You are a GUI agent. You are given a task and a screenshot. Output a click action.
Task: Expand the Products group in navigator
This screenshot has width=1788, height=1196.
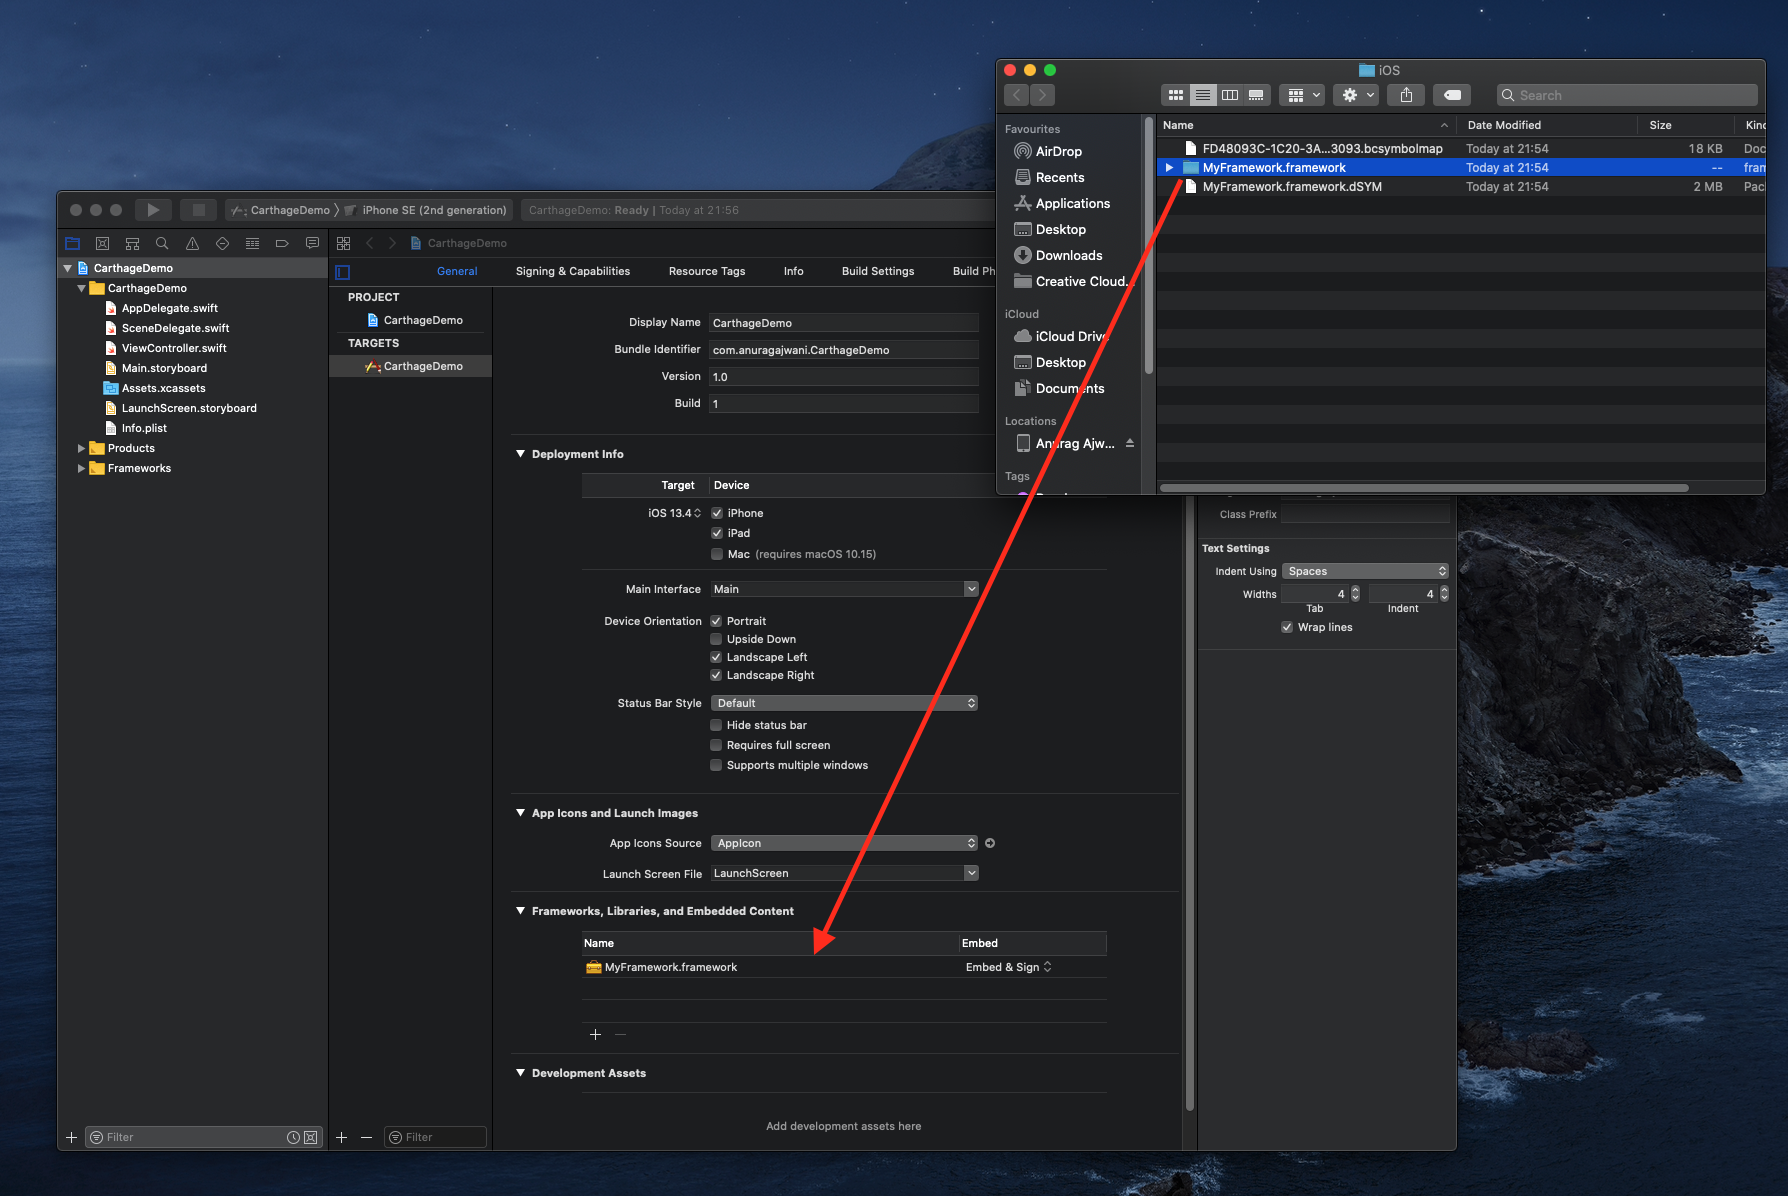coord(81,448)
